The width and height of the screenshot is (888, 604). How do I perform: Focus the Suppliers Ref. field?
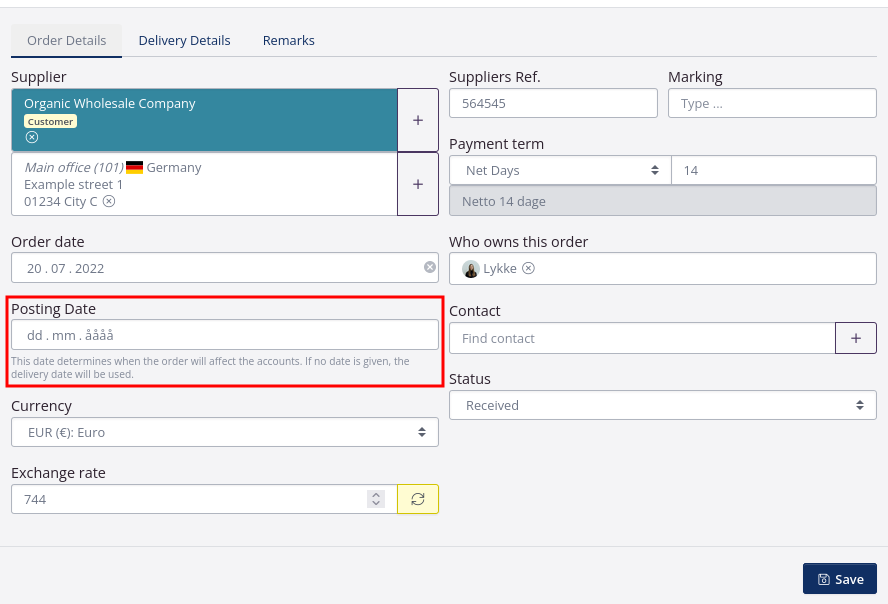tap(553, 103)
